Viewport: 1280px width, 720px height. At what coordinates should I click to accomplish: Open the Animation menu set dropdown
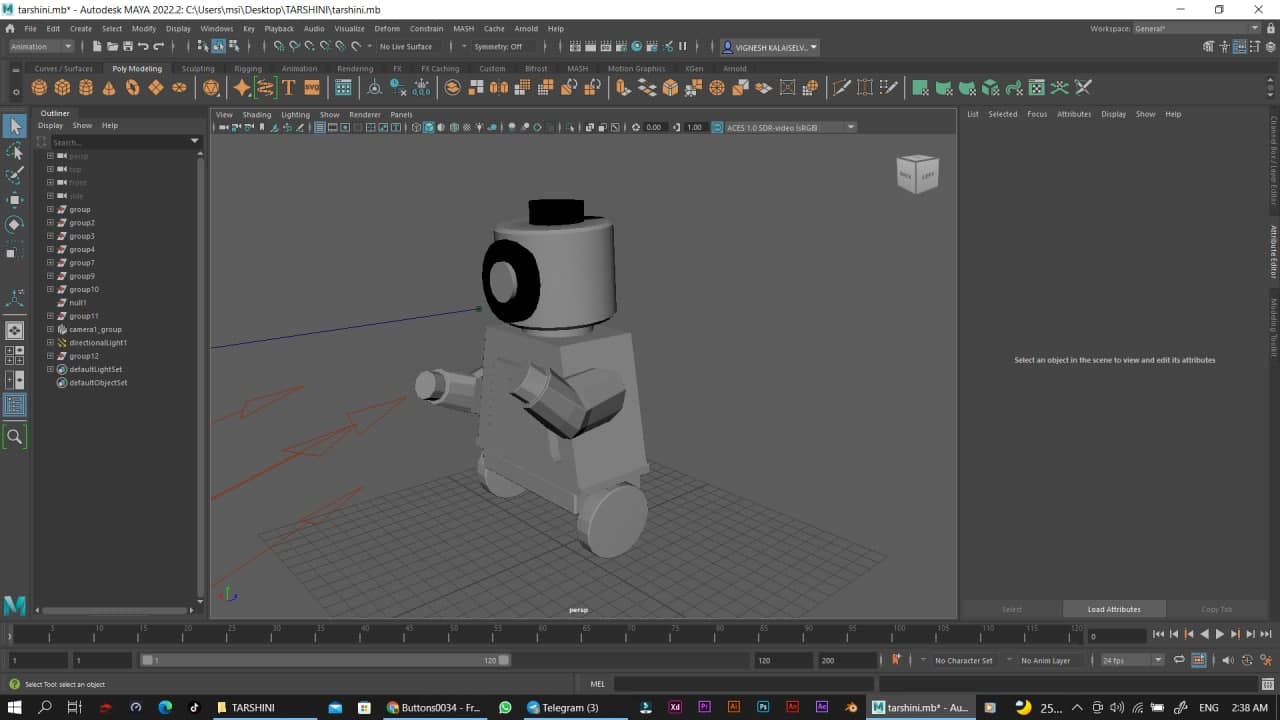point(42,46)
